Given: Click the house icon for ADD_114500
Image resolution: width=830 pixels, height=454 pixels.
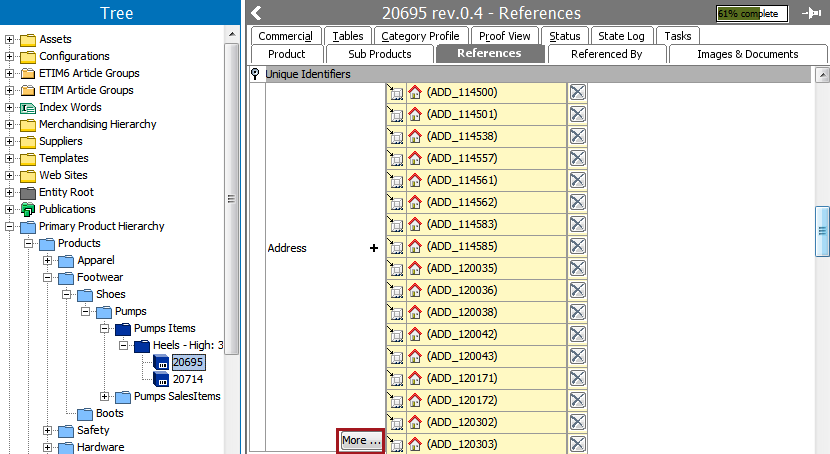Looking at the screenshot, I should click(x=415, y=92).
